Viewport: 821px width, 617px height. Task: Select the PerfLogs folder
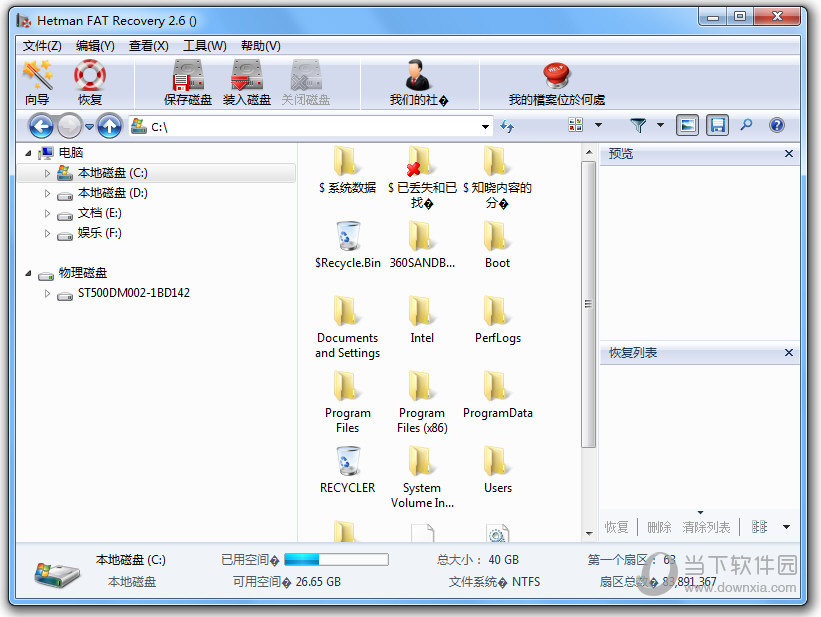tap(497, 320)
